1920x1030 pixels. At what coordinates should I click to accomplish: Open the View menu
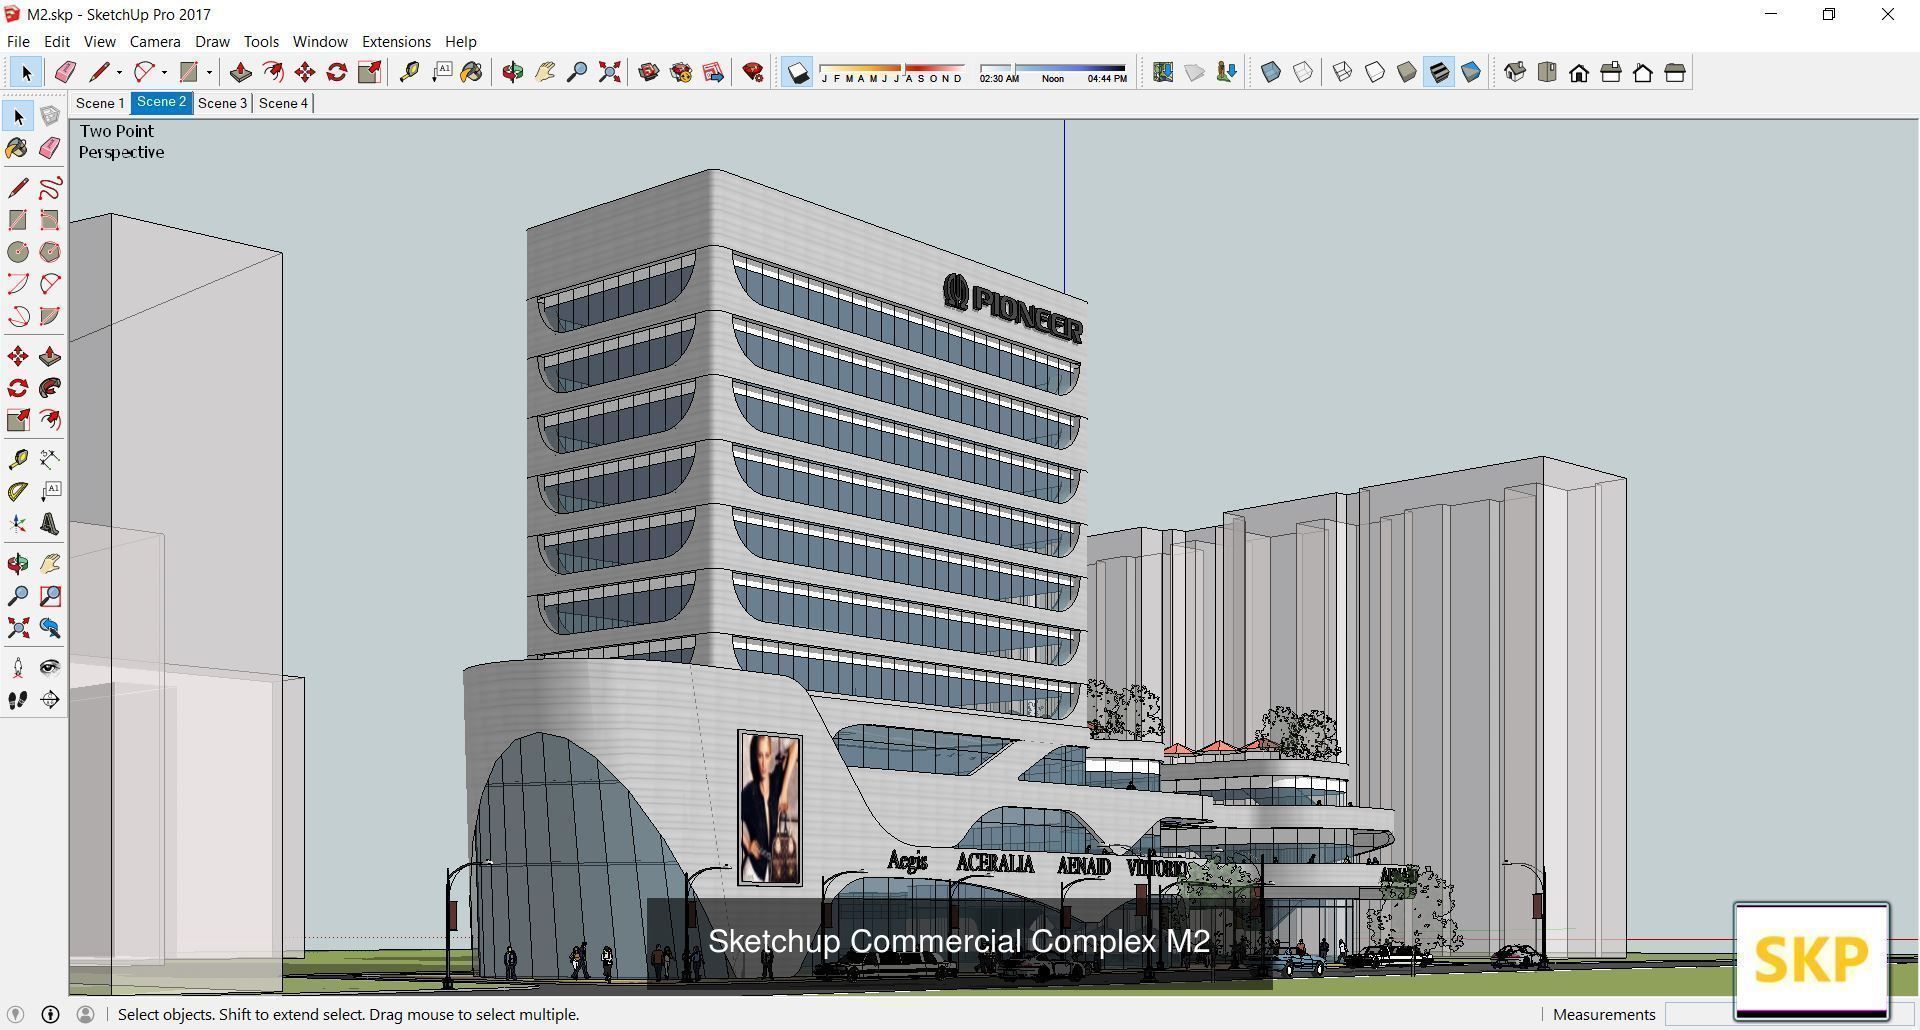[99, 42]
